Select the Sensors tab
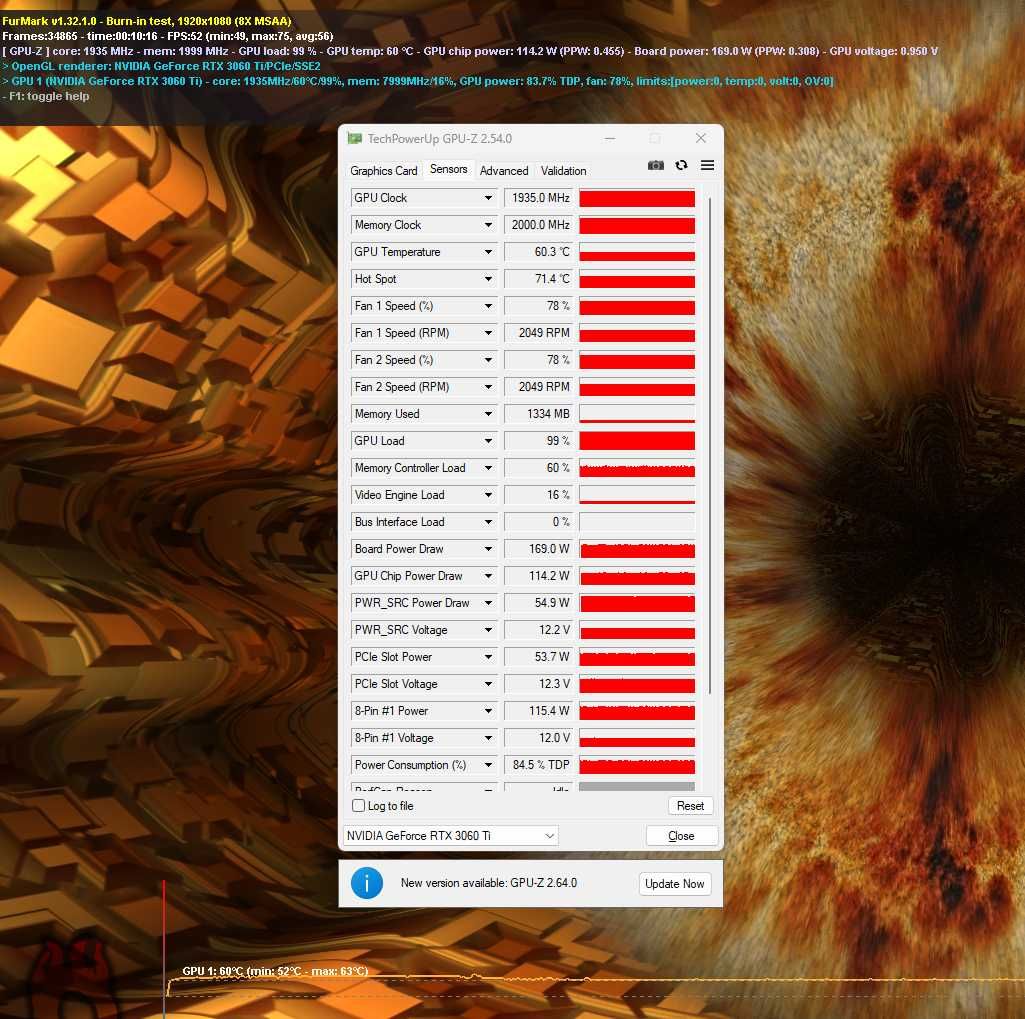1025x1019 pixels. (x=448, y=169)
